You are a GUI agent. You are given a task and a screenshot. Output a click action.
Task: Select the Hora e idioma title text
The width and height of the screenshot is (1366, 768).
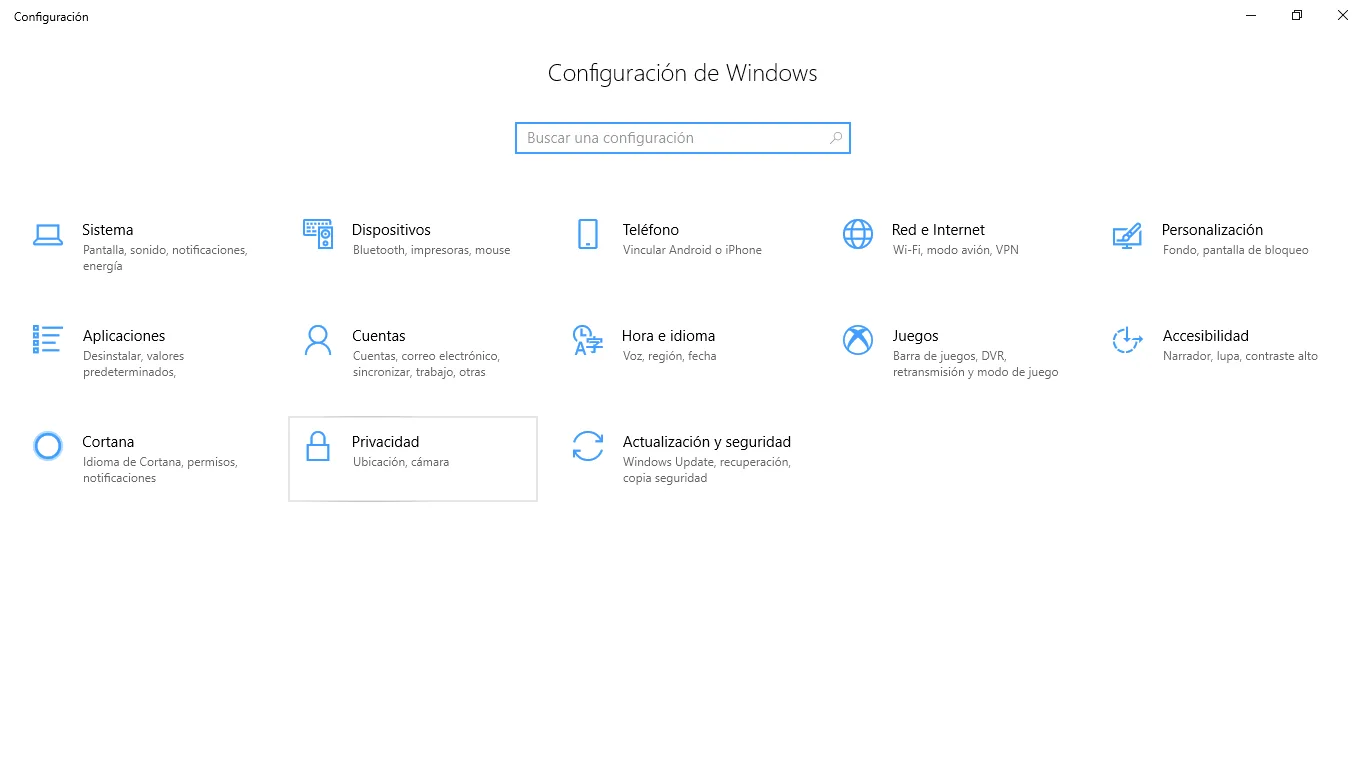668,336
